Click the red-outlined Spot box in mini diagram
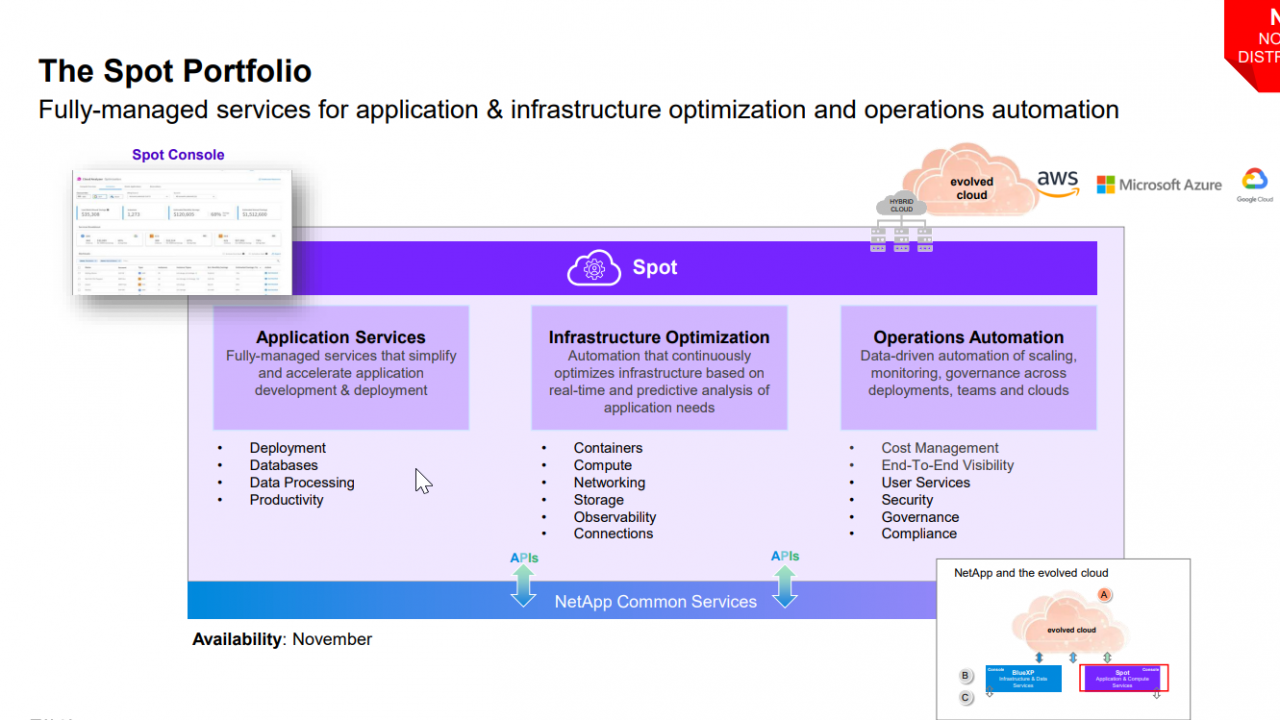This screenshot has width=1280, height=720. pos(1124,678)
